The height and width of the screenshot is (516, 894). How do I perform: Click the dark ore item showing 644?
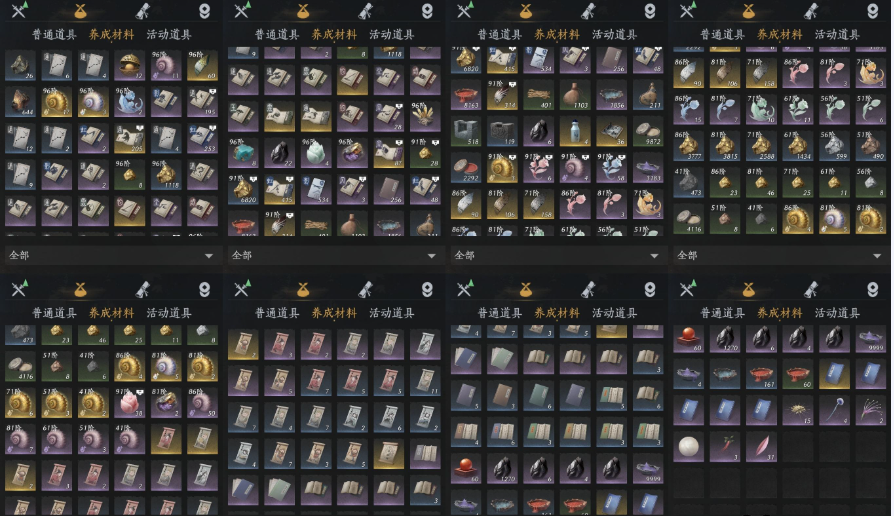pyautogui.click(x=20, y=101)
